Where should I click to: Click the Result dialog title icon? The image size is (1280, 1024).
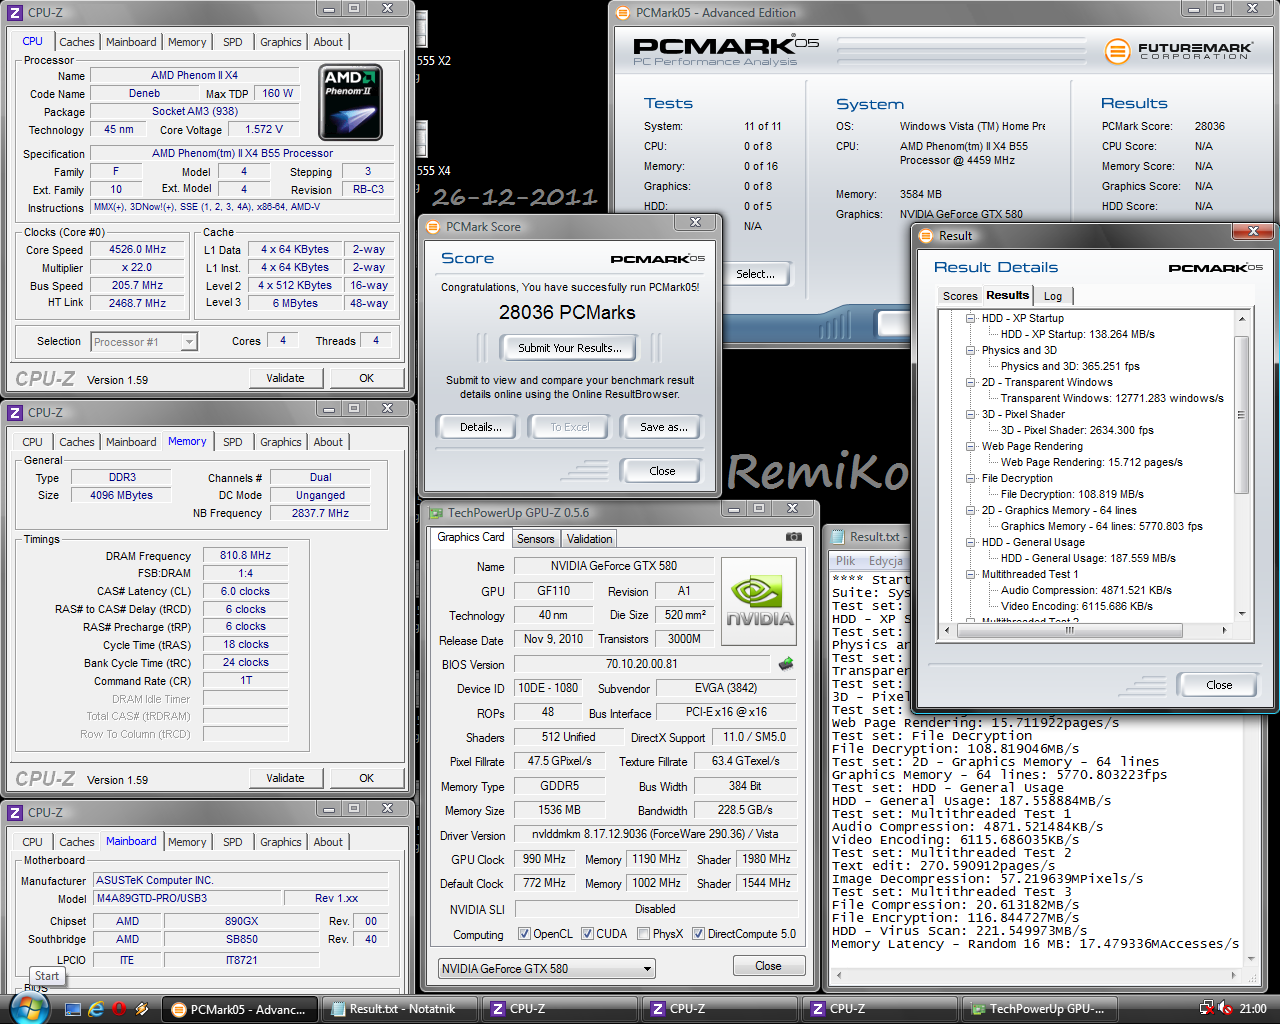[926, 236]
